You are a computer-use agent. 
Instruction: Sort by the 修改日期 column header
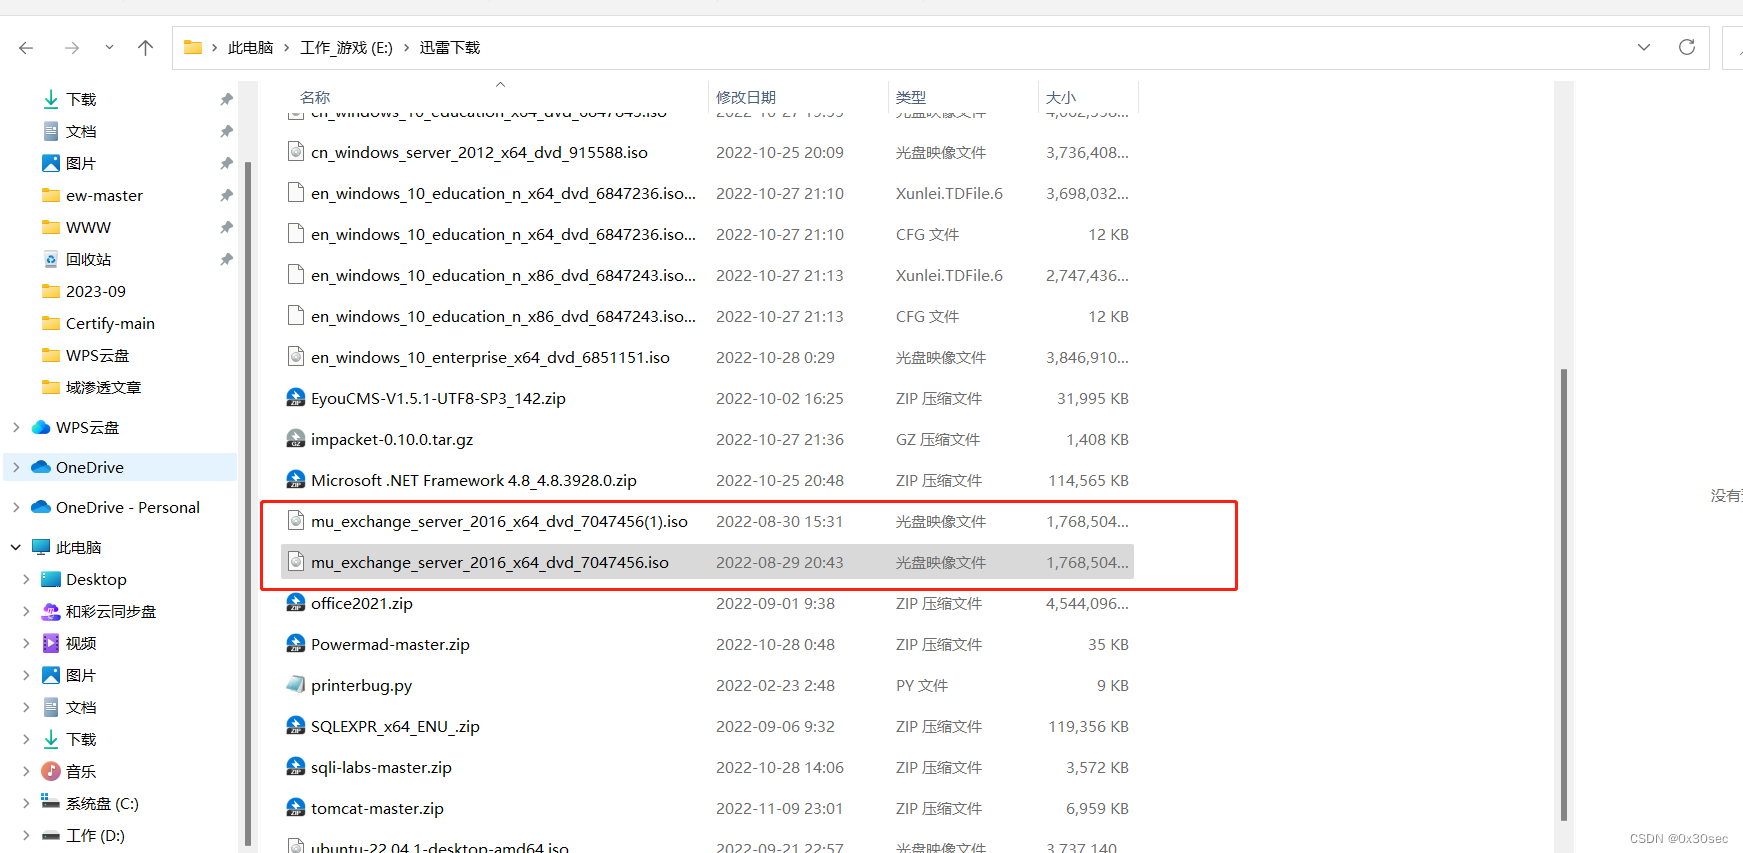pyautogui.click(x=746, y=97)
